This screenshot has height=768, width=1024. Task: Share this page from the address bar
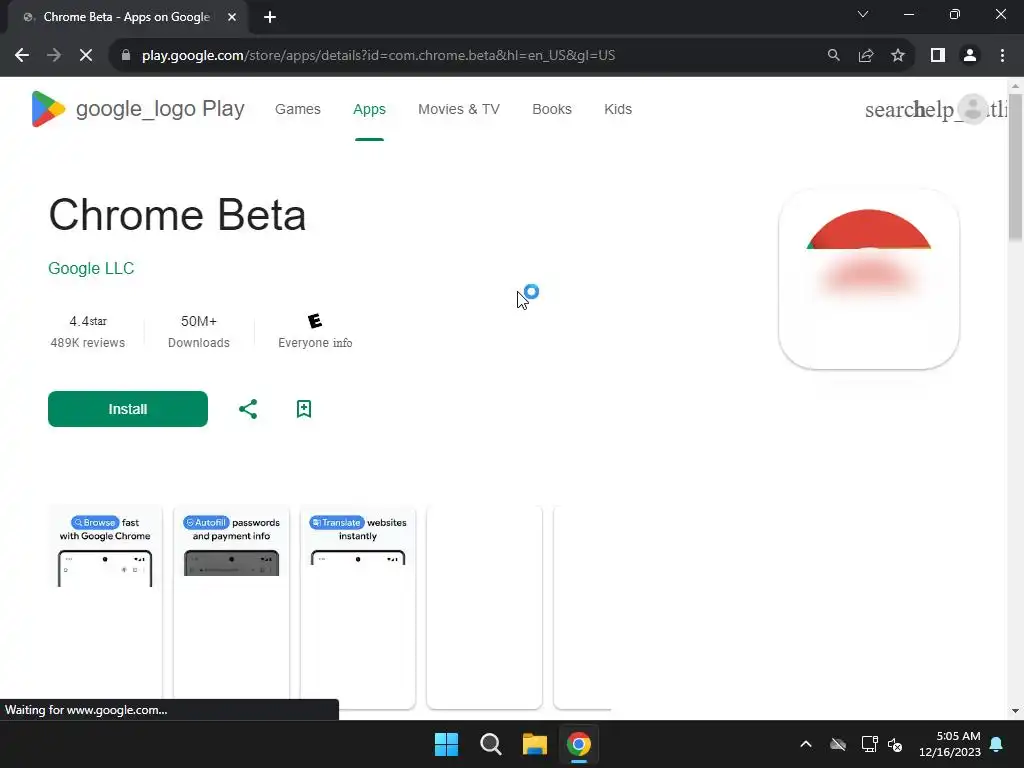pyautogui.click(x=866, y=56)
